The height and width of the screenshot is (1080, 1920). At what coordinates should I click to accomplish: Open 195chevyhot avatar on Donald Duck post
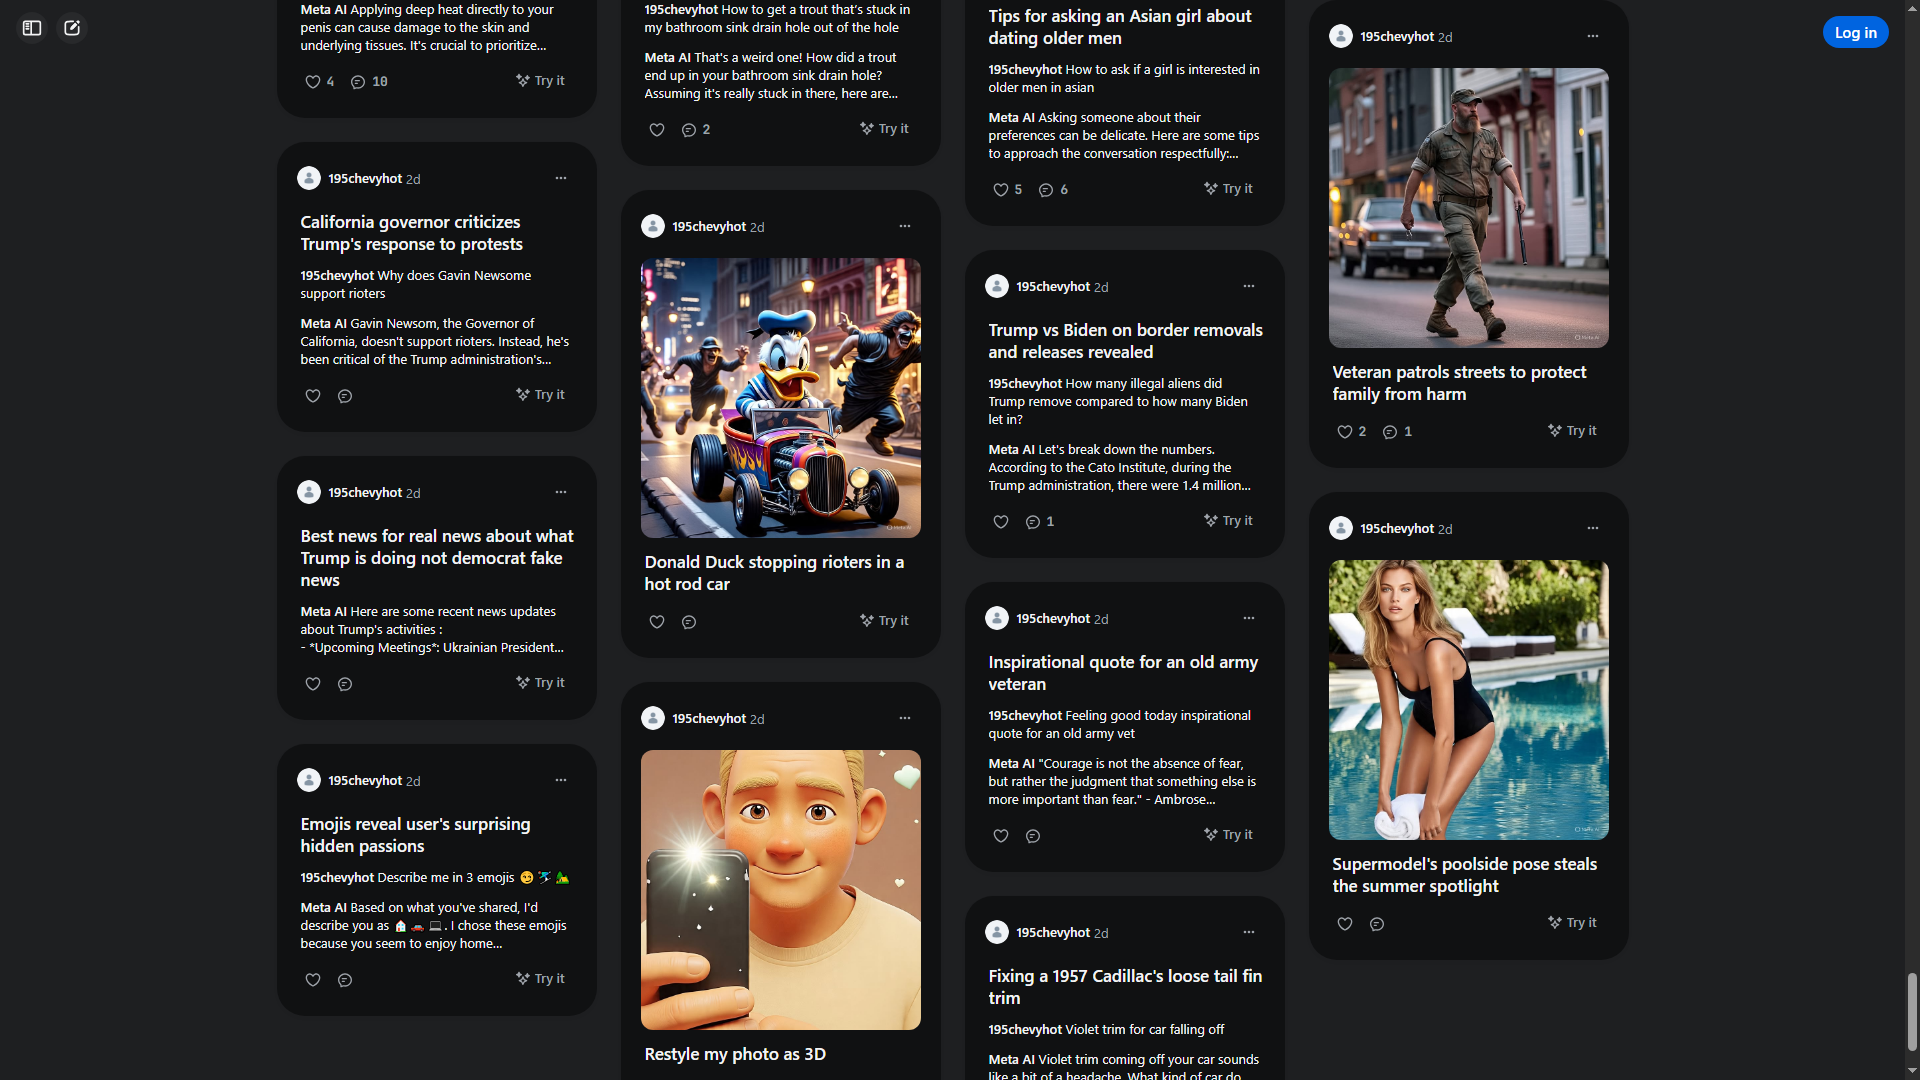tap(653, 226)
